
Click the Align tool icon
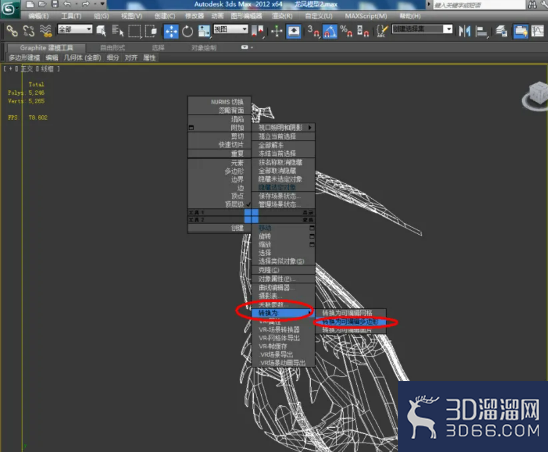[482, 31]
